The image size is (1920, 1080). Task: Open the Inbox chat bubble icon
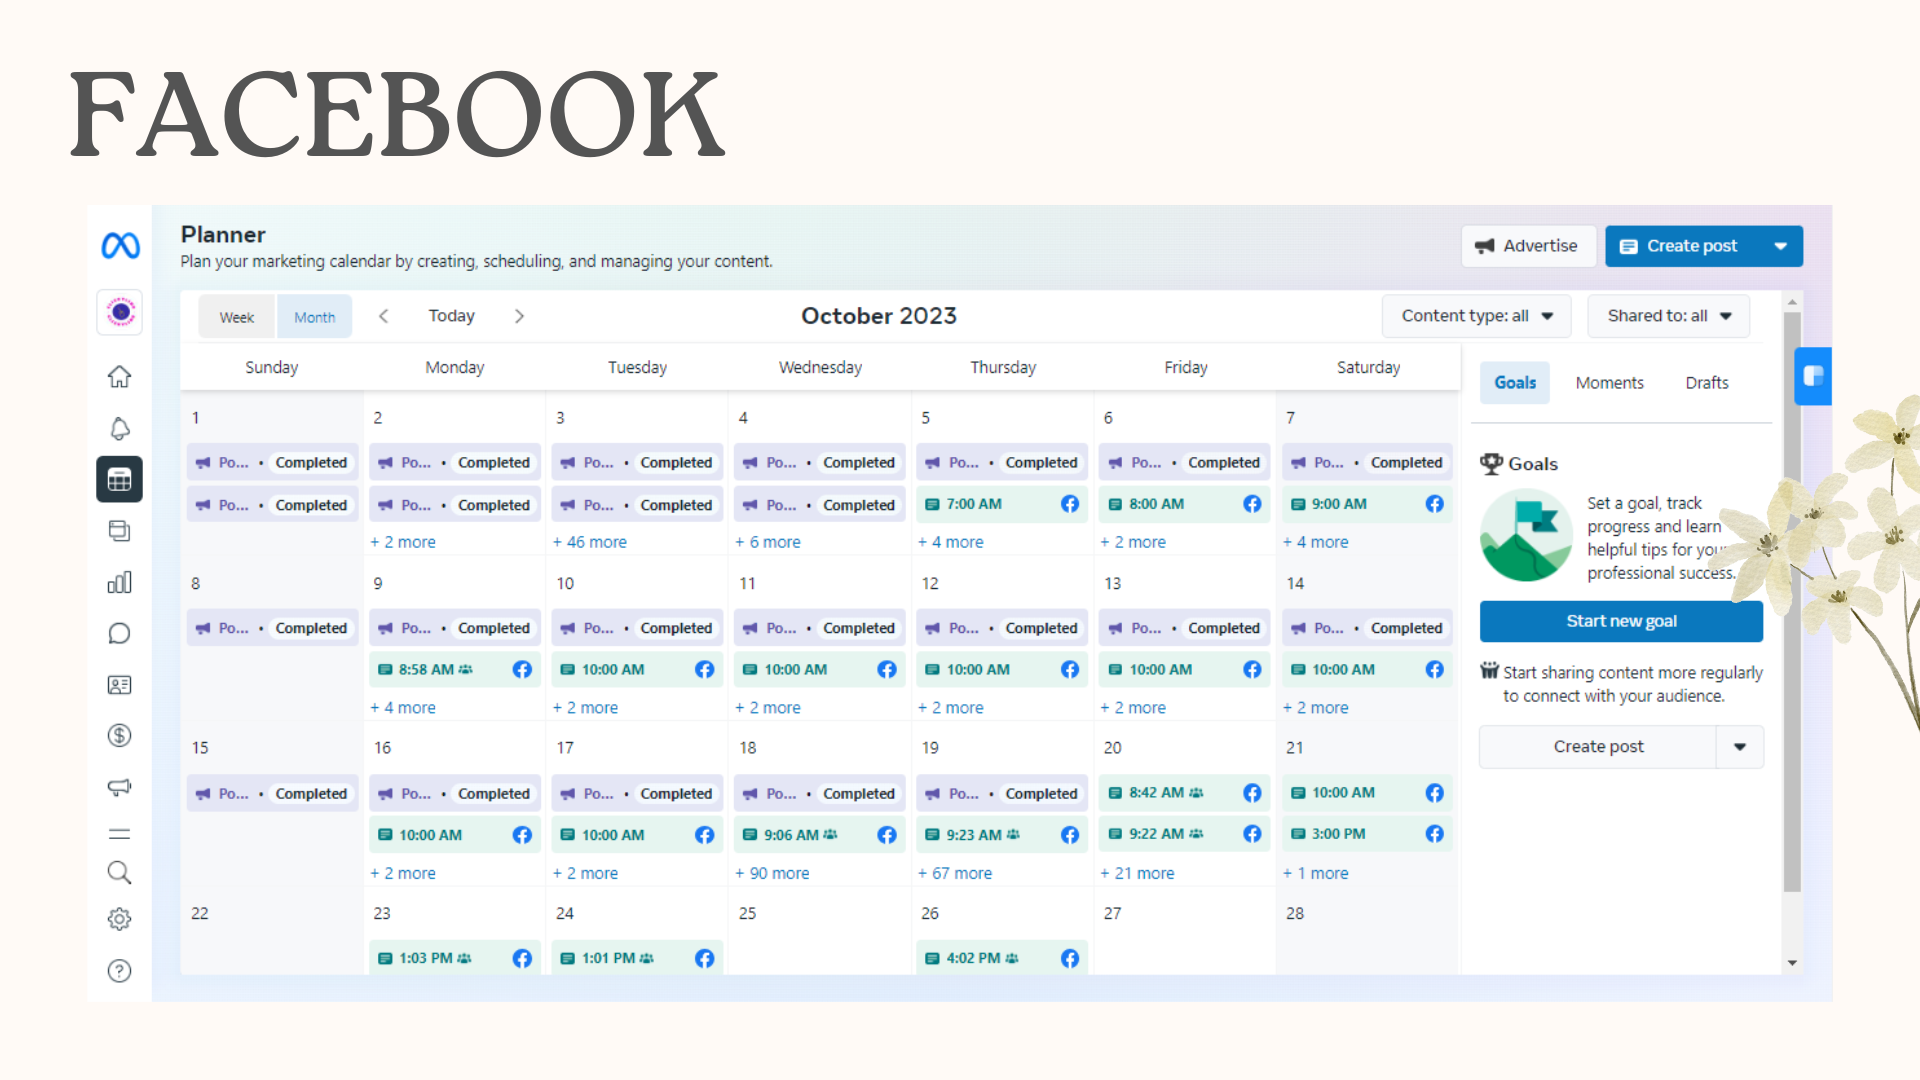coord(119,633)
